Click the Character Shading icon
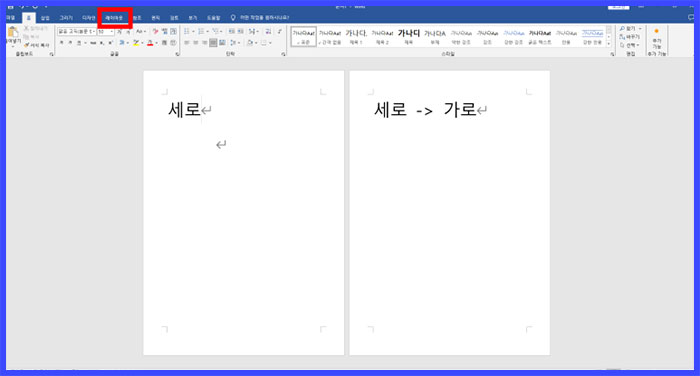700x376 pixels. click(164, 43)
